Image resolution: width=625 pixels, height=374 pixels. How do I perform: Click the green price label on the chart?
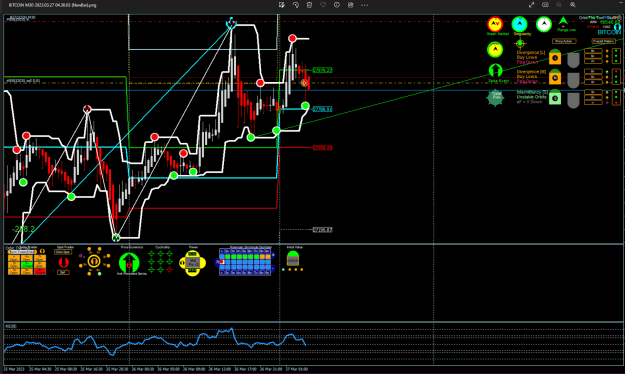[x=322, y=70]
